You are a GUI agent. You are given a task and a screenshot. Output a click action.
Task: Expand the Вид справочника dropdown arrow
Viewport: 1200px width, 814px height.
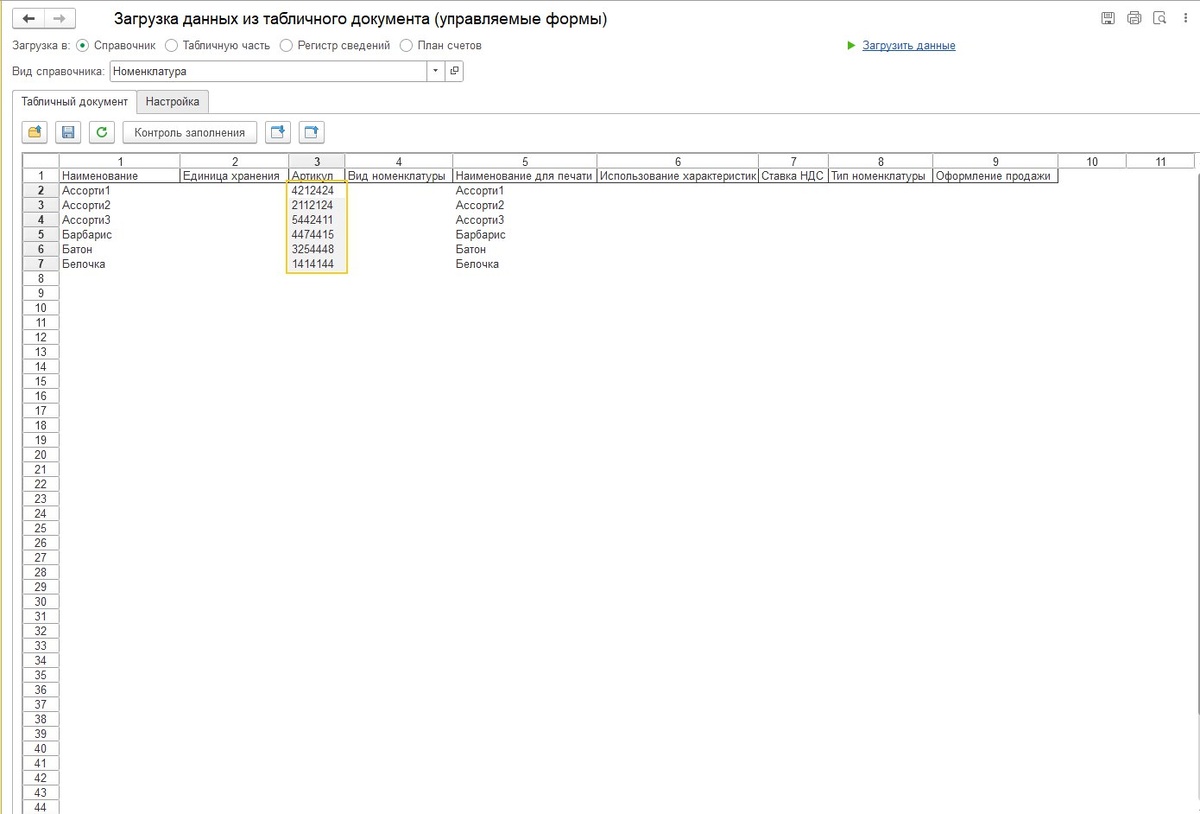tap(435, 71)
